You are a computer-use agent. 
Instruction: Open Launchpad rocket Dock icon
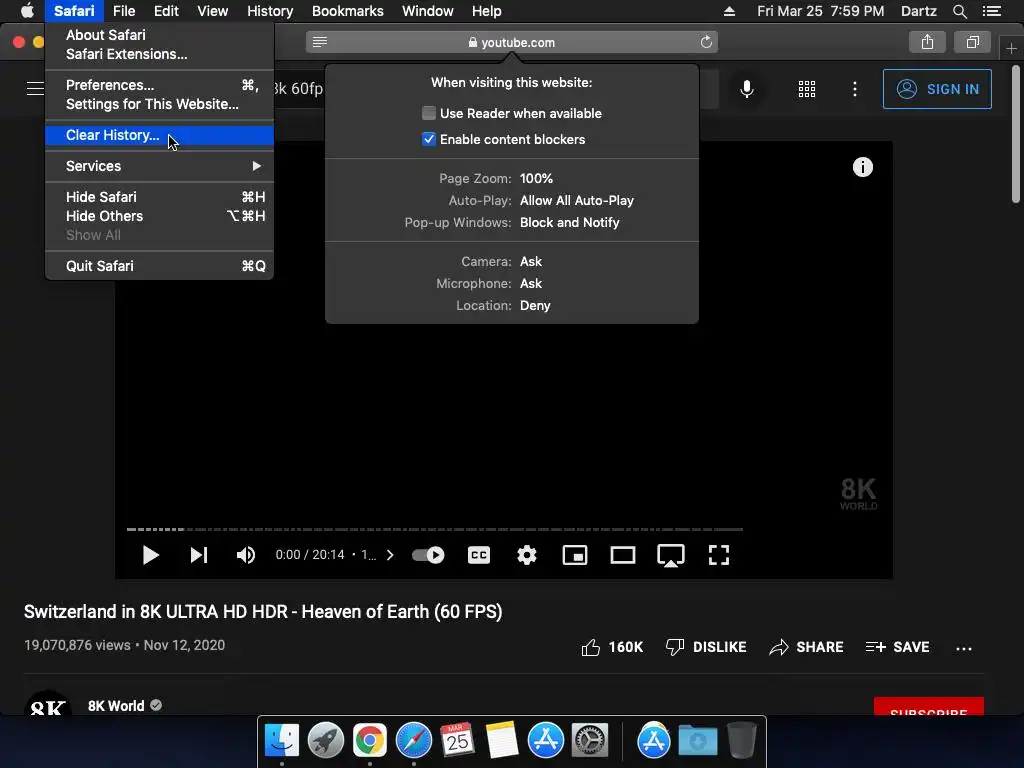pos(326,741)
